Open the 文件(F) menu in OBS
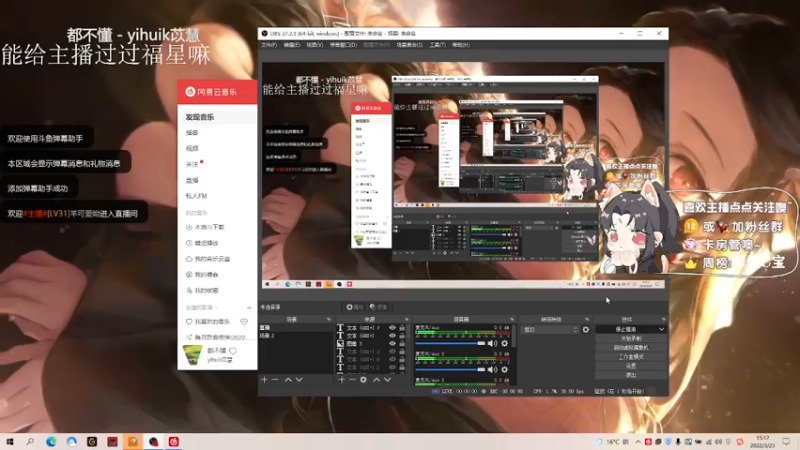 269,45
